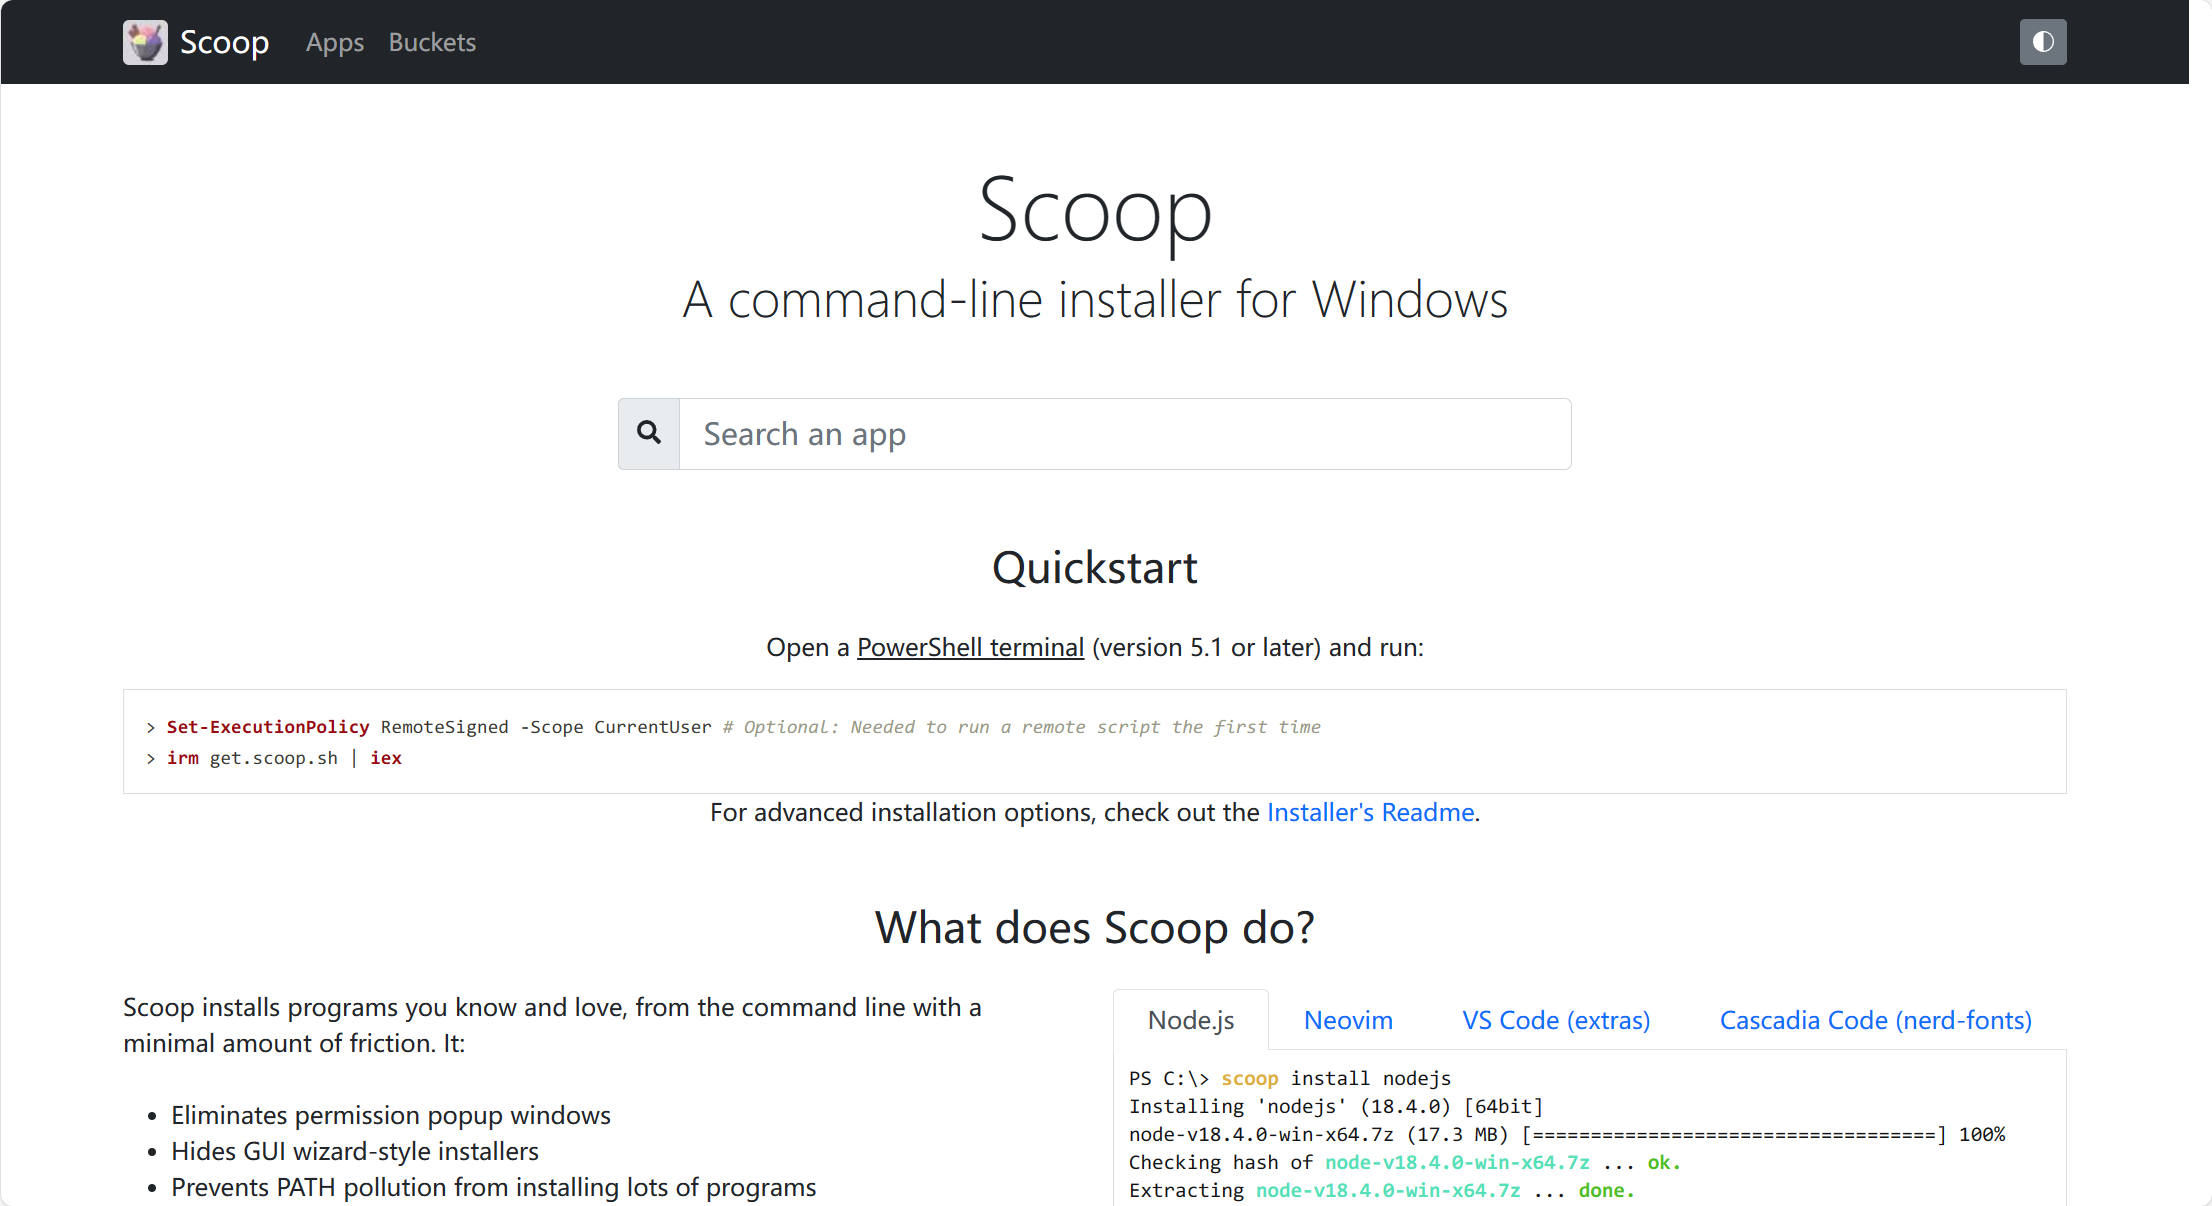The image size is (2212, 1206).
Task: Click the magnifying glass search icon
Action: 649,434
